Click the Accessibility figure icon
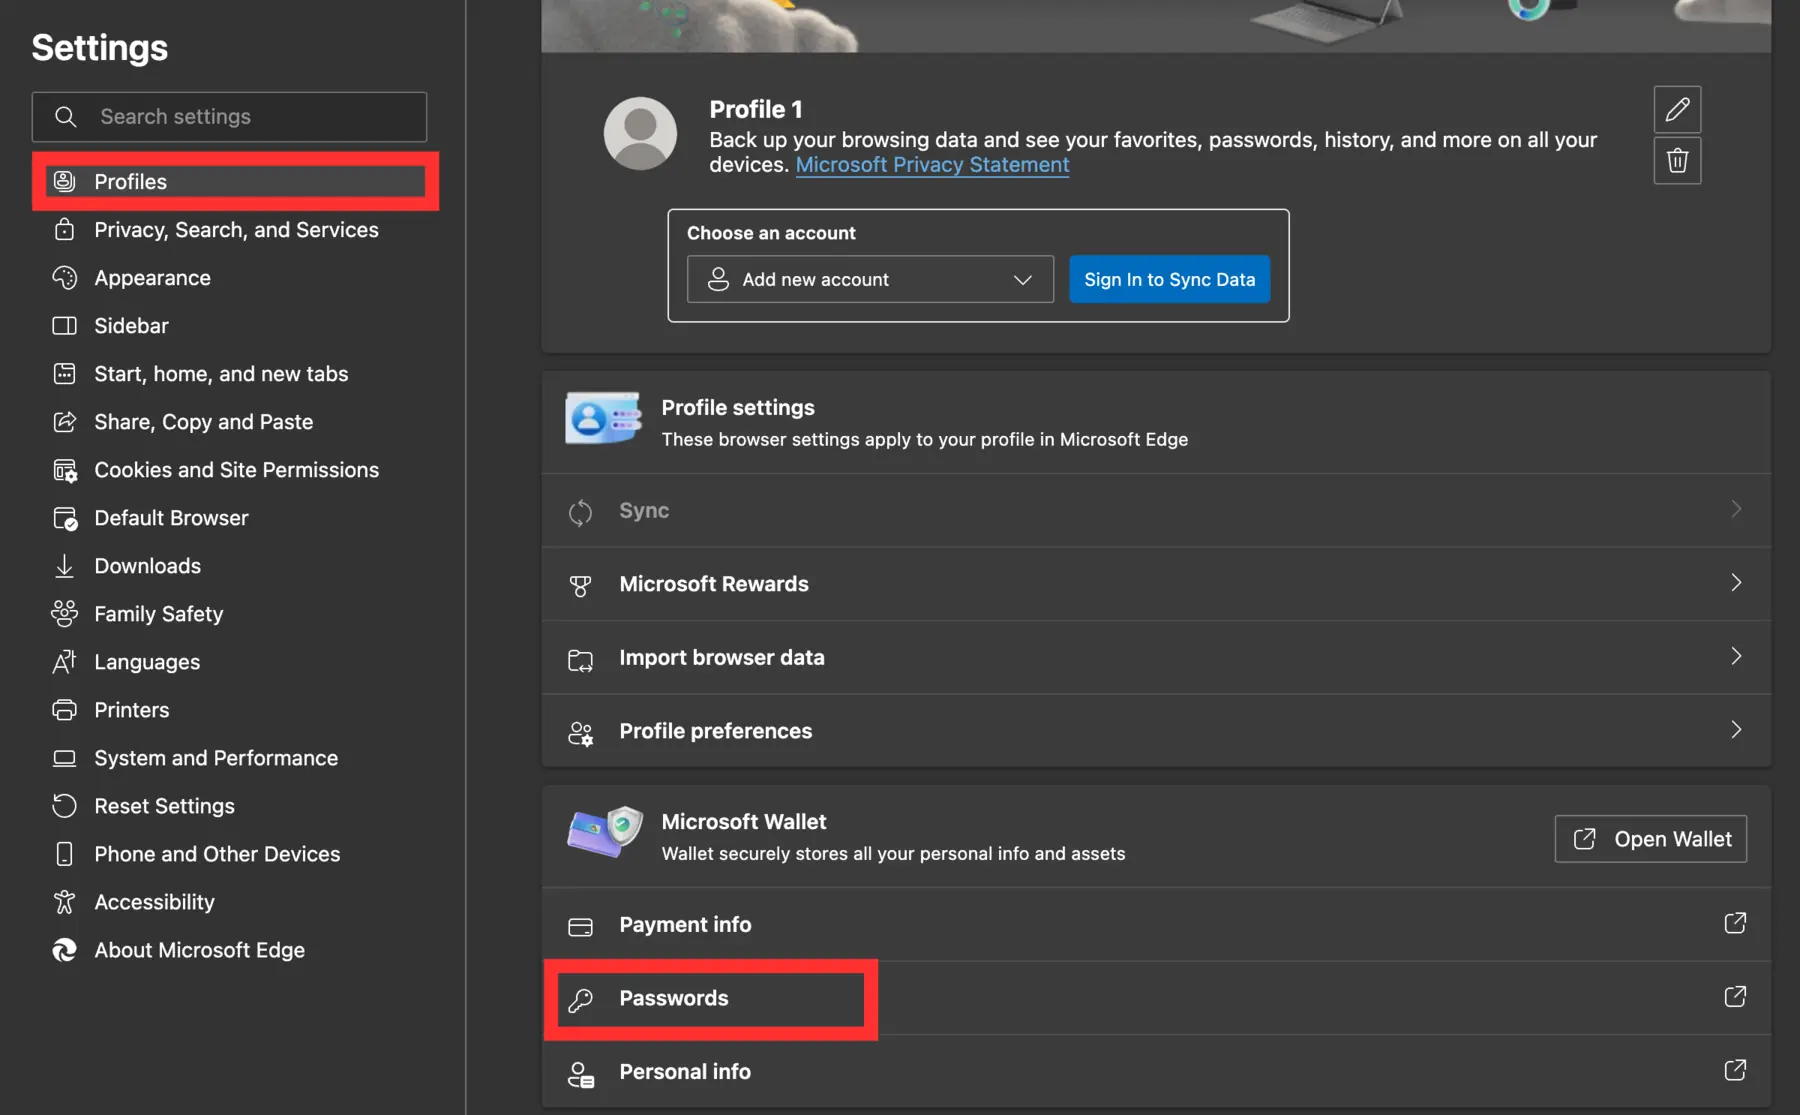 [x=65, y=902]
